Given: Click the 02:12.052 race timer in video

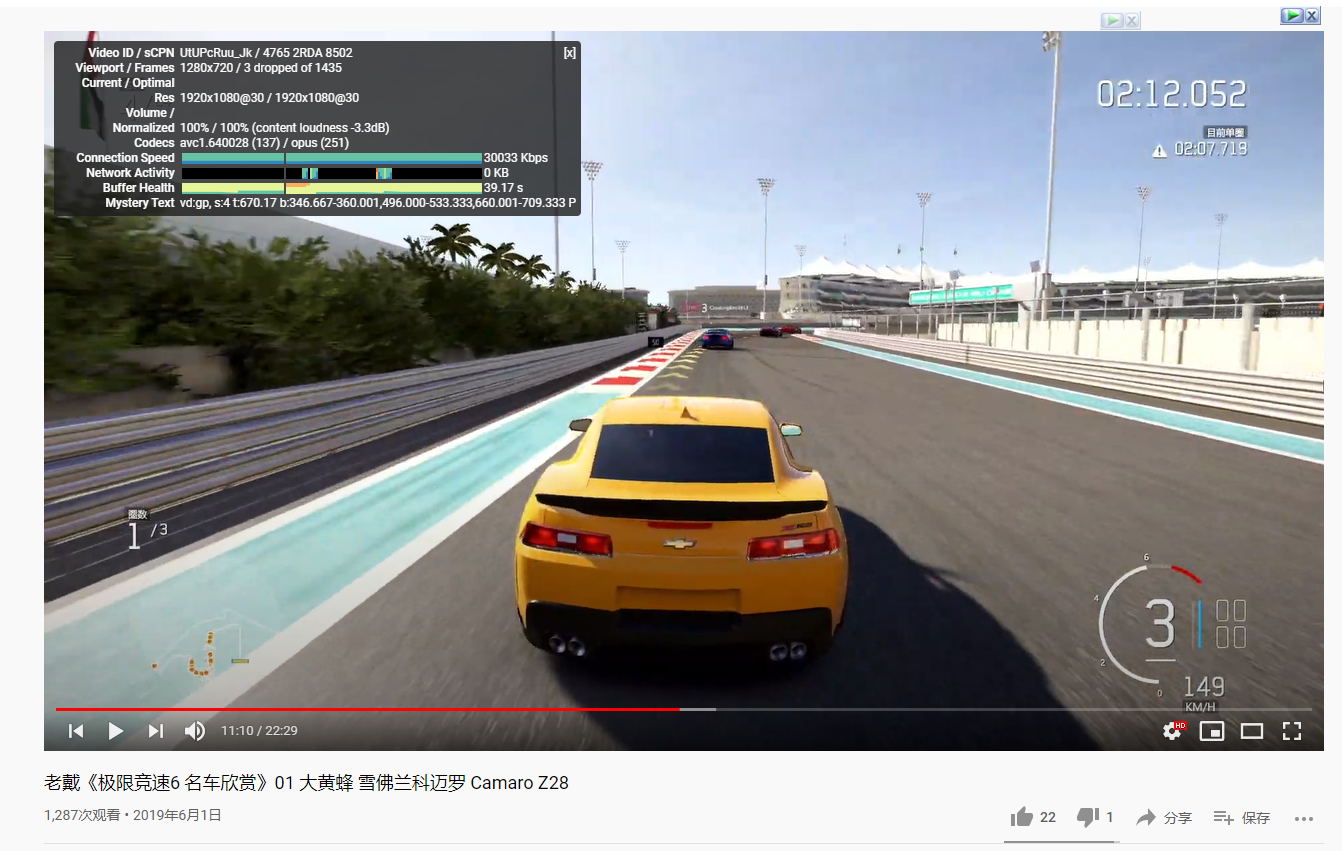Looking at the screenshot, I should coord(1172,94).
